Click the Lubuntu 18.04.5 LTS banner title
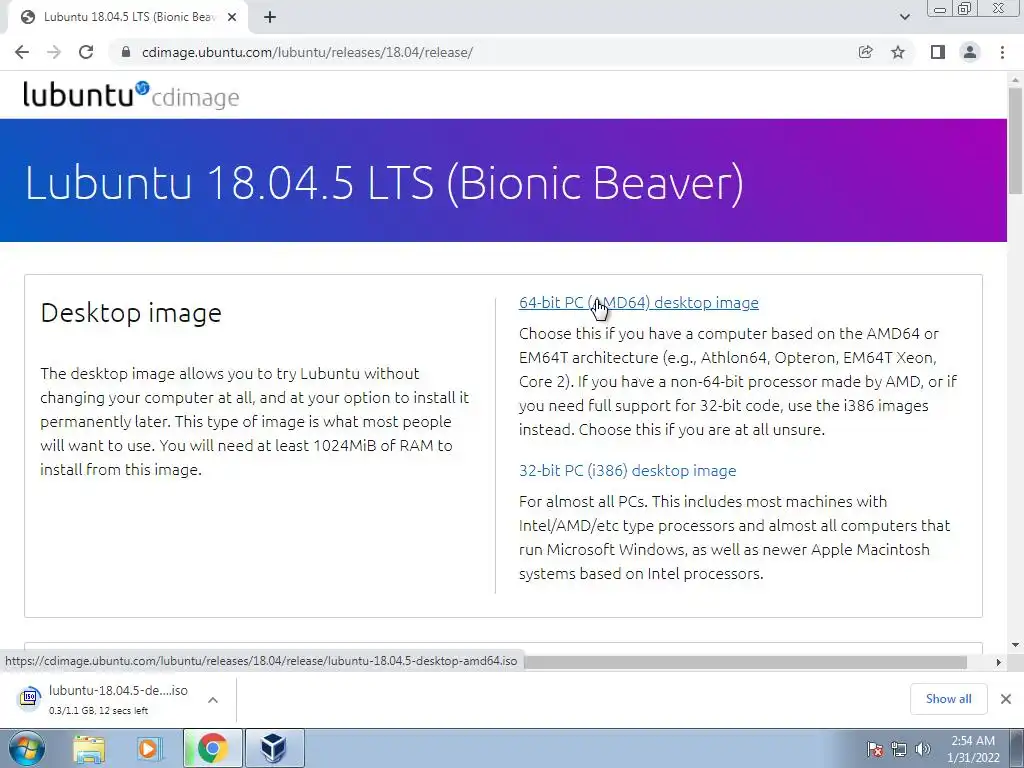The image size is (1024, 768). (x=384, y=182)
